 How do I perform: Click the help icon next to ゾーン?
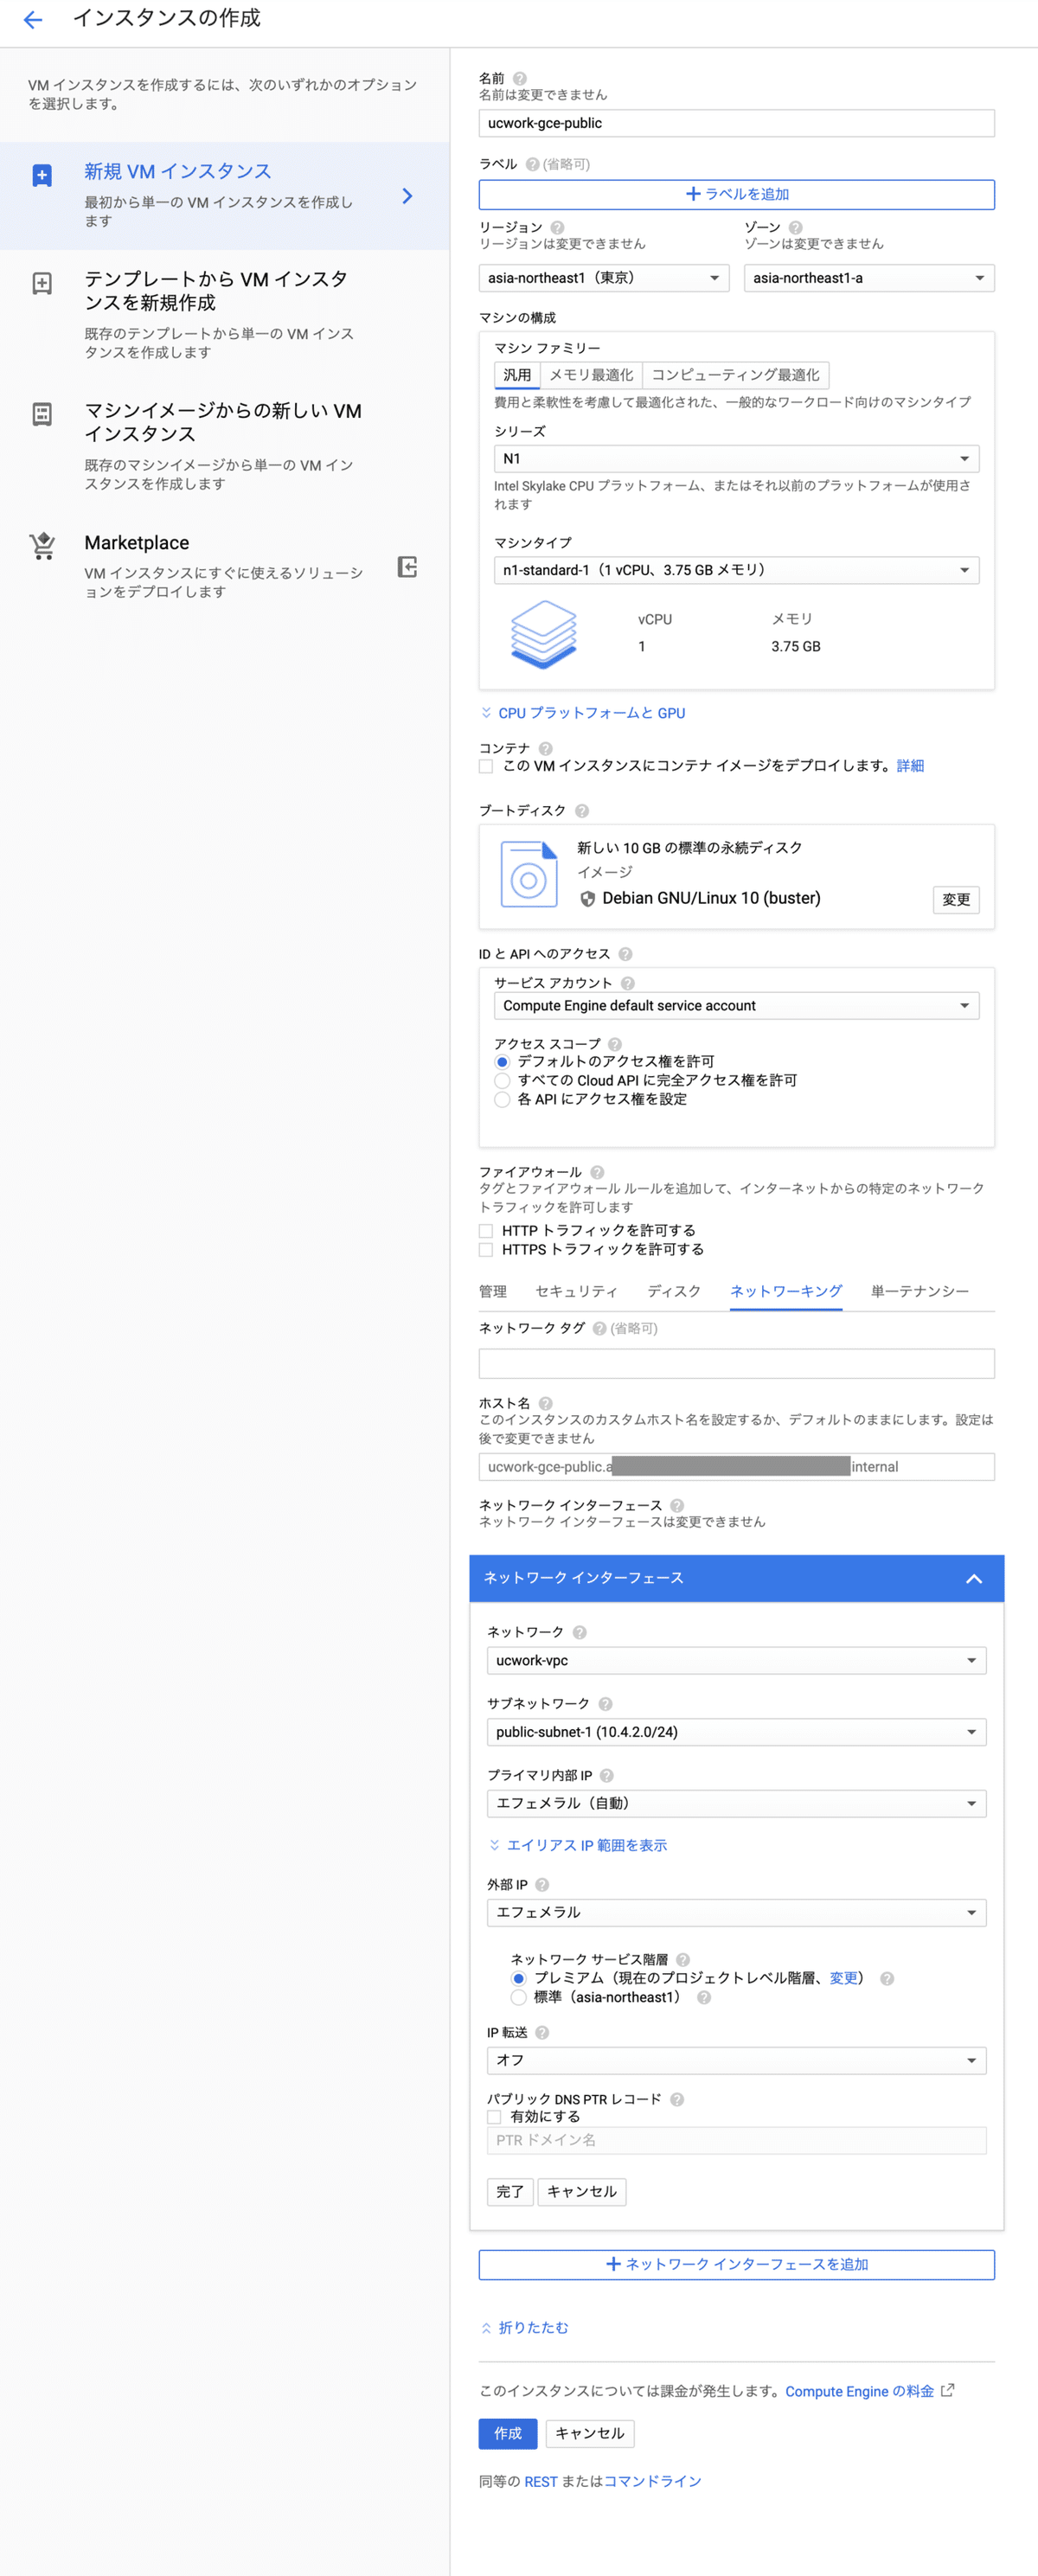pyautogui.click(x=796, y=227)
